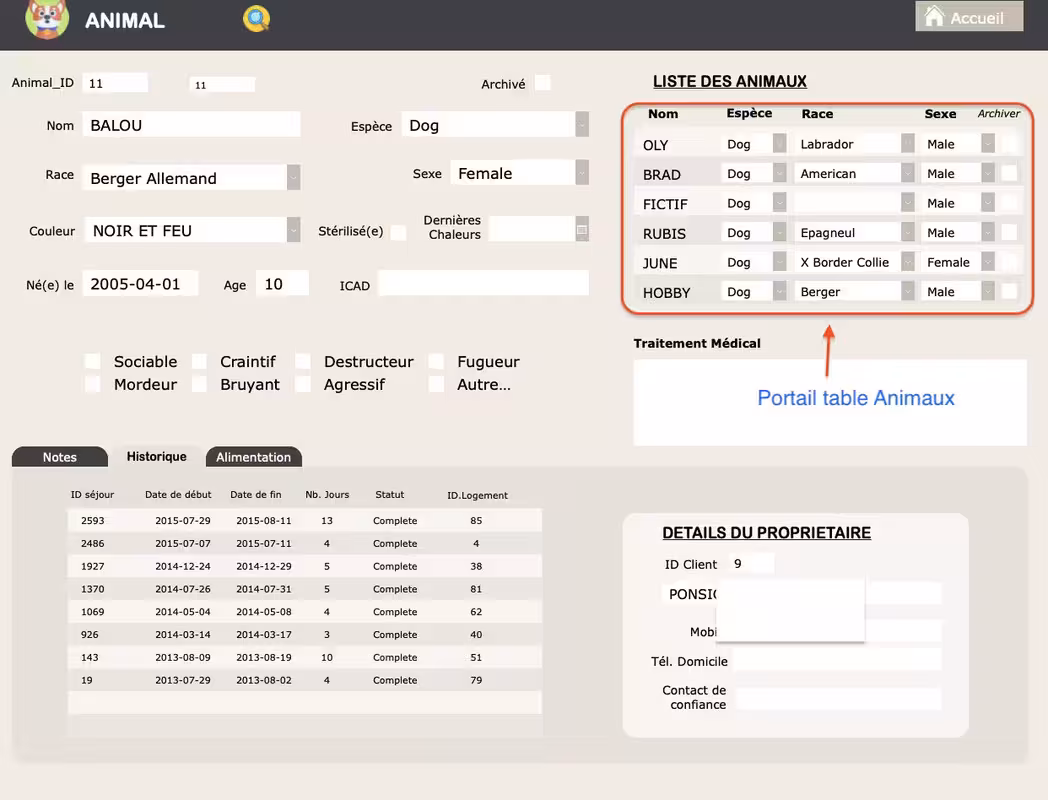Go to Accueil home button
Image resolution: width=1048 pixels, height=800 pixels.
click(968, 17)
